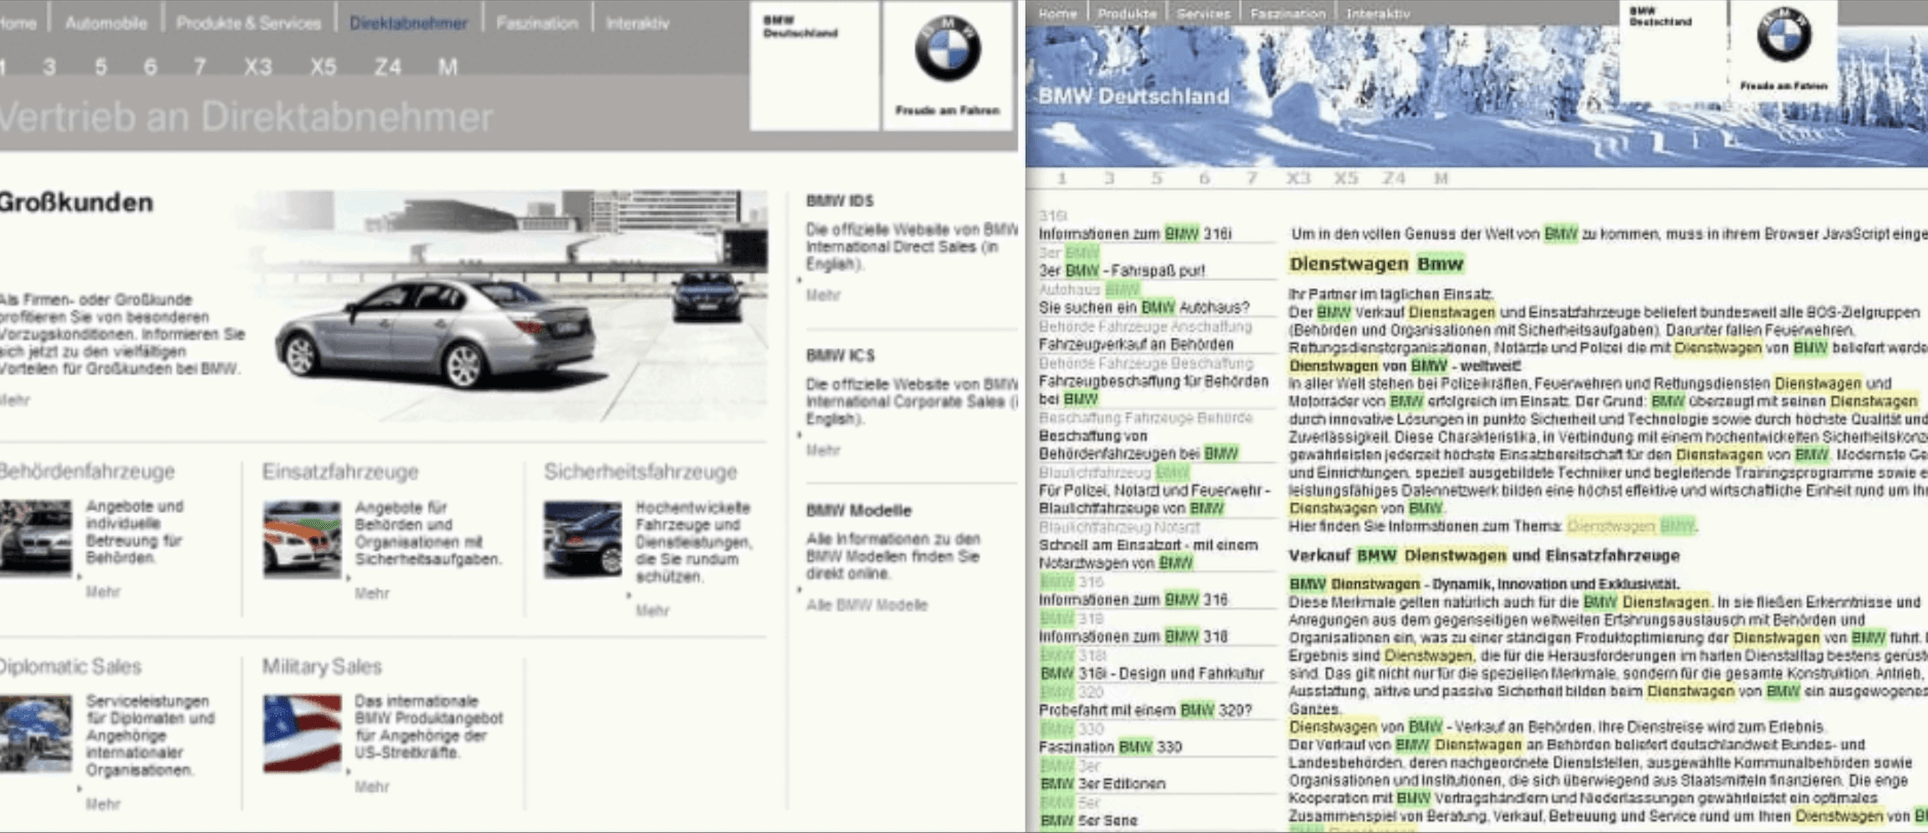The height and width of the screenshot is (833, 1928).
Task: Select X3 model on right page
Action: 1298,178
